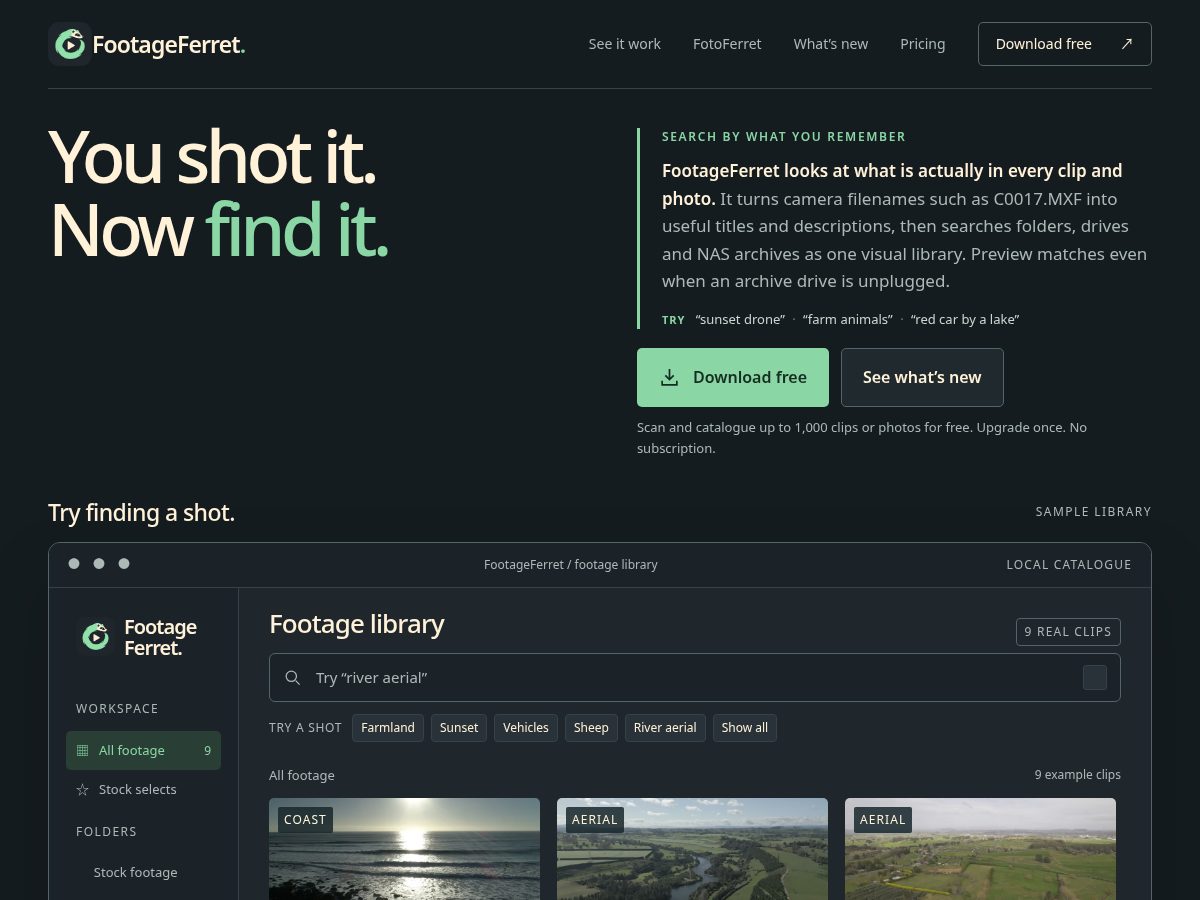Click the star icon beside Stock selects
This screenshot has height=900, width=1200.
[x=82, y=789]
